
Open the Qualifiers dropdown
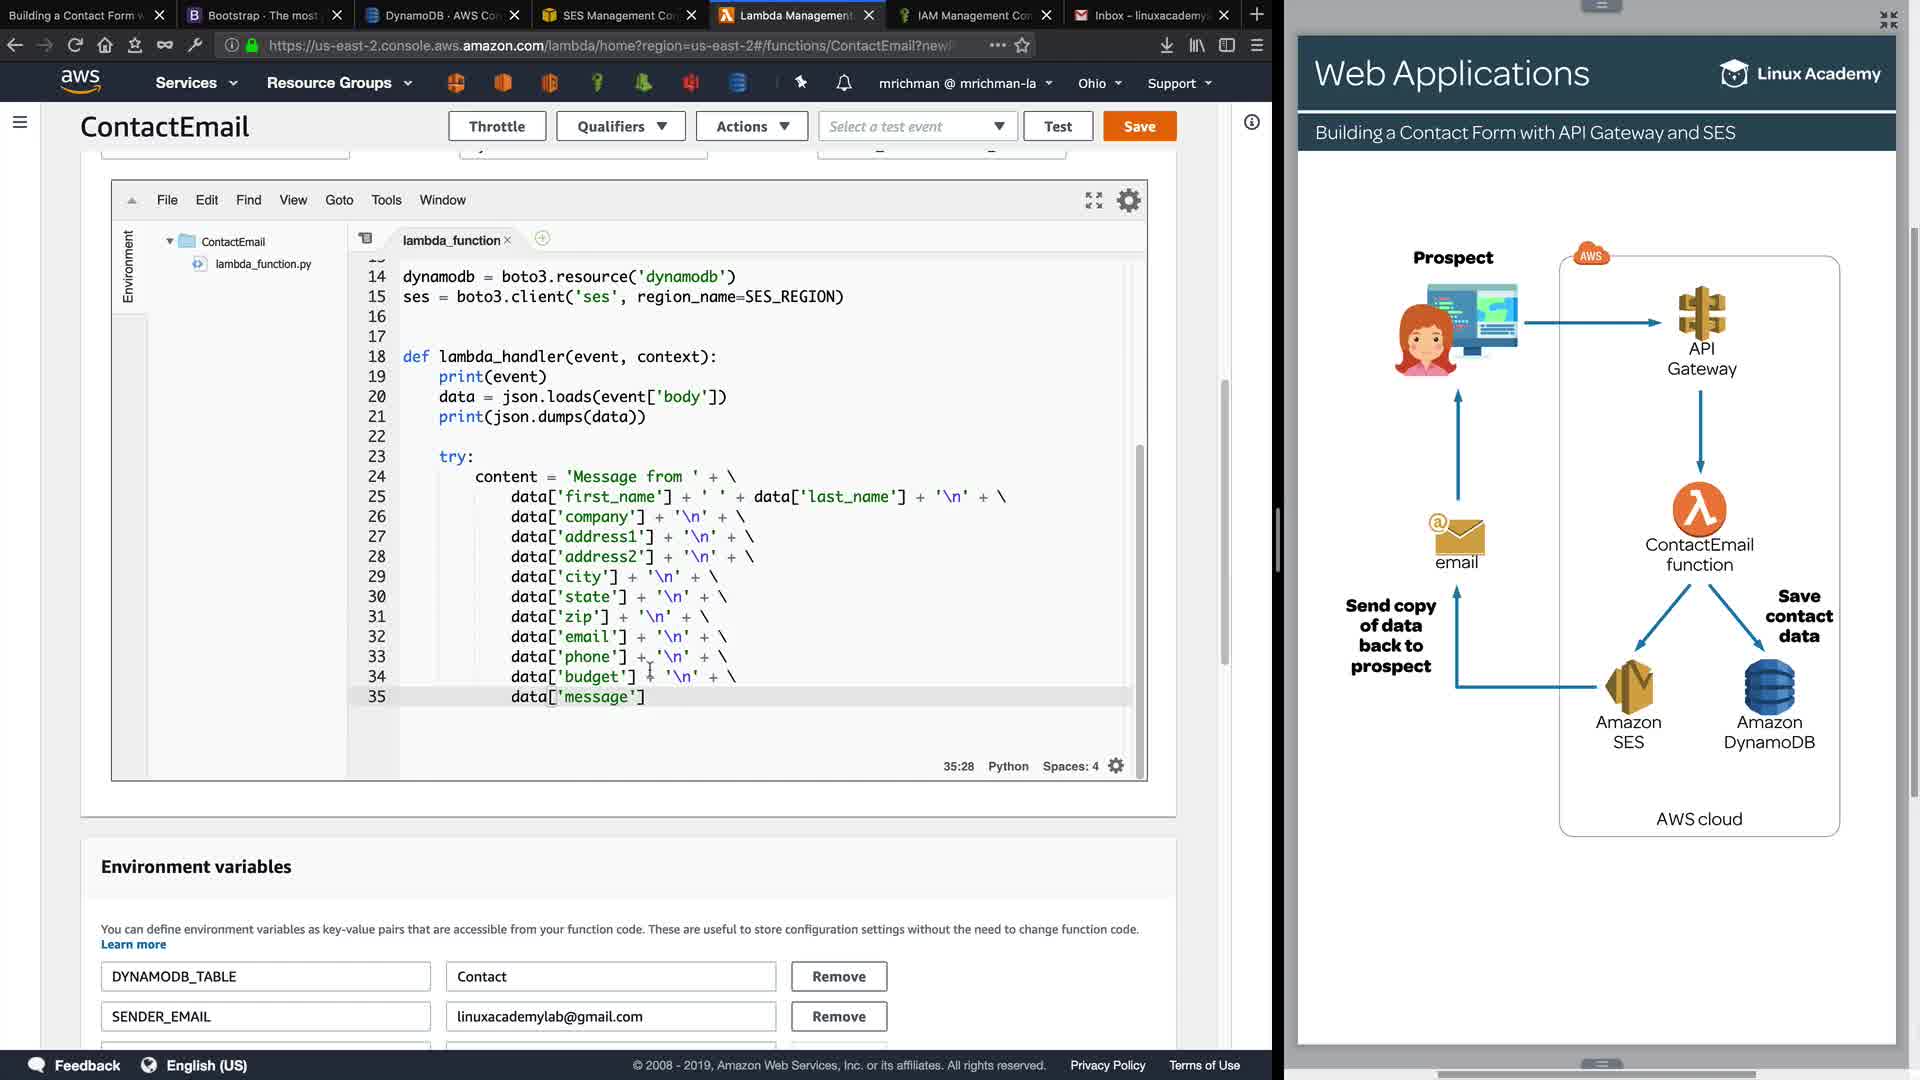coord(621,126)
